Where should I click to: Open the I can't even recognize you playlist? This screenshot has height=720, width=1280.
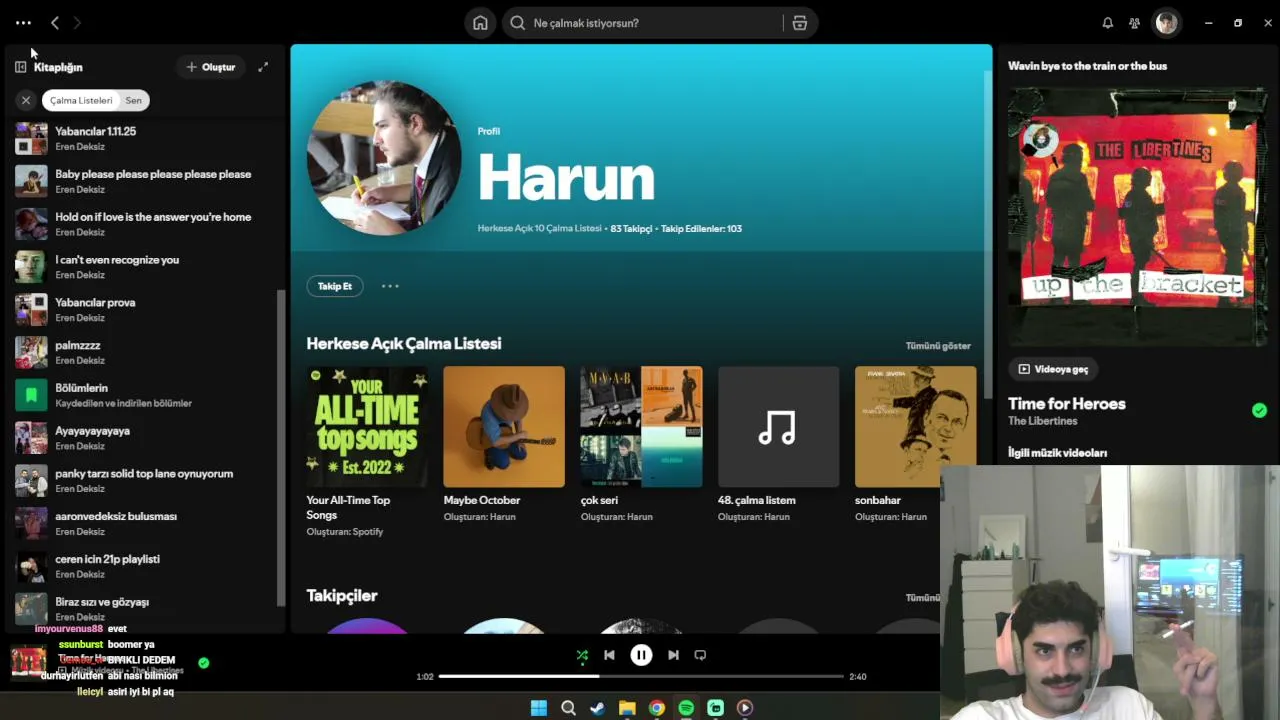pos(145,267)
